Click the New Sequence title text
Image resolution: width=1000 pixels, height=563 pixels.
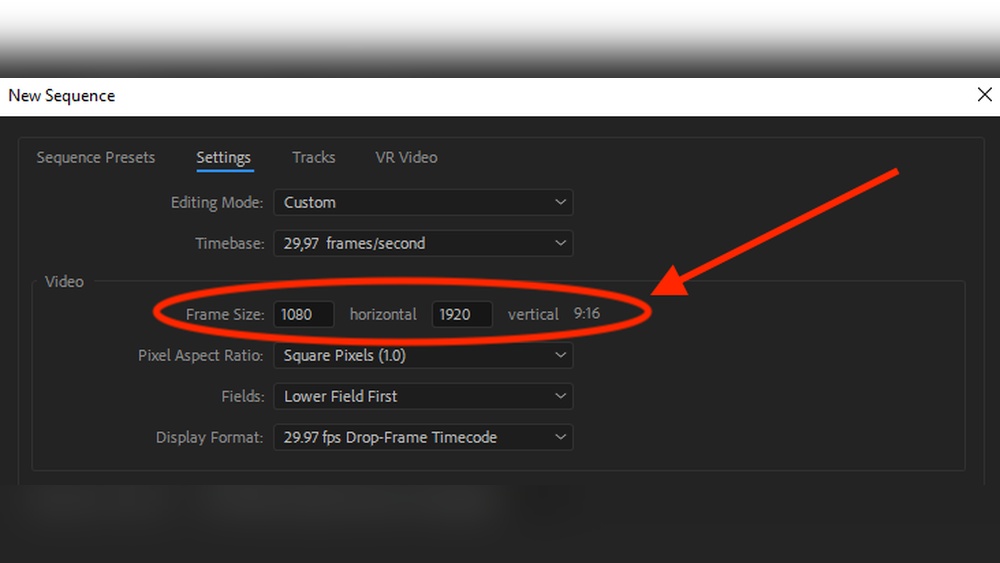(62, 96)
